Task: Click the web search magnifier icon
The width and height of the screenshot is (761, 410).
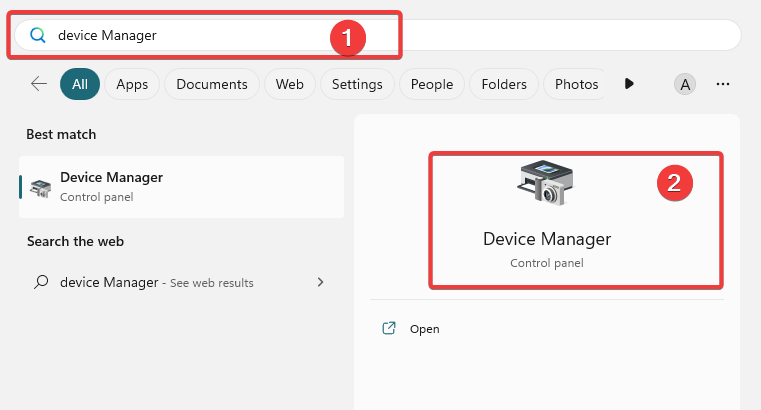Action: (41, 282)
